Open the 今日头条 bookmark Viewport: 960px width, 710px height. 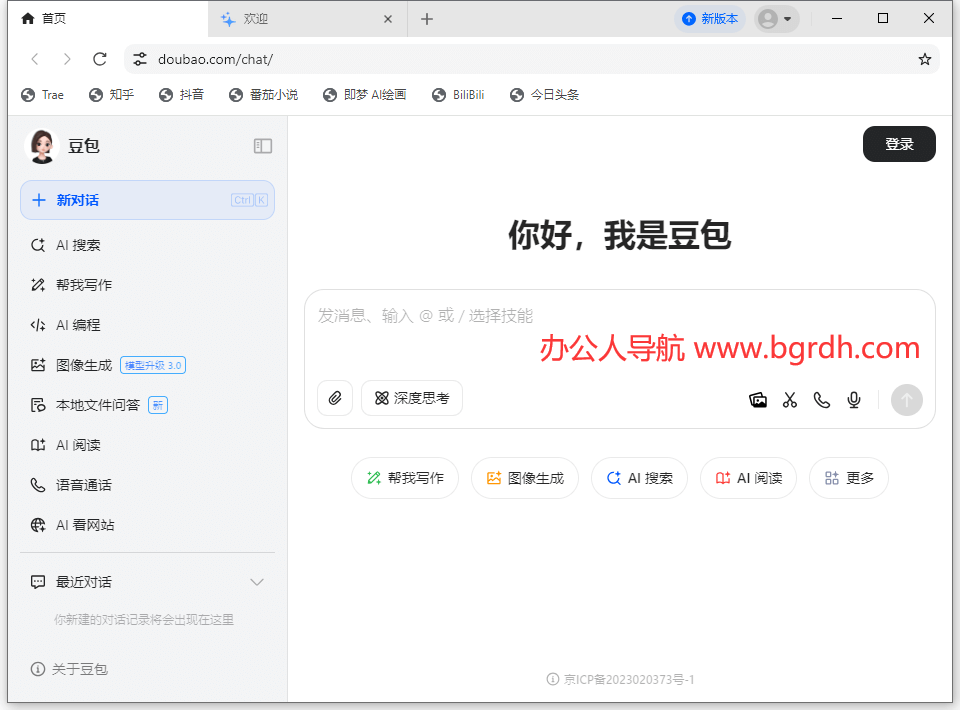tap(544, 95)
